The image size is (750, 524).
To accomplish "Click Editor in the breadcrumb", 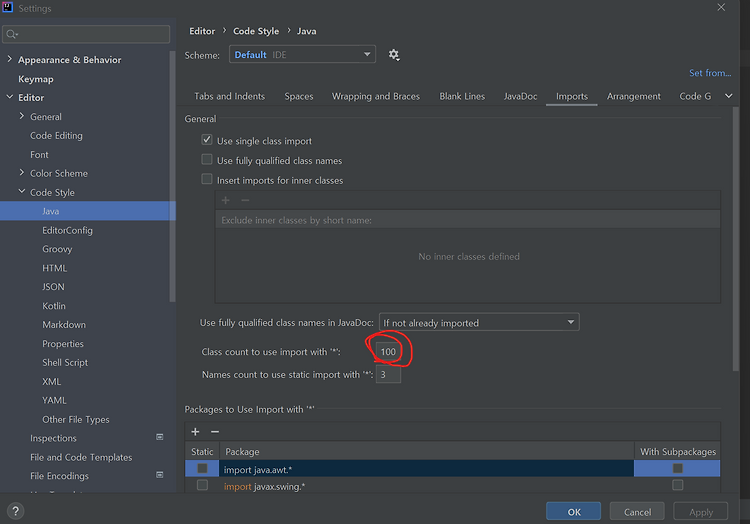I will (x=202, y=31).
